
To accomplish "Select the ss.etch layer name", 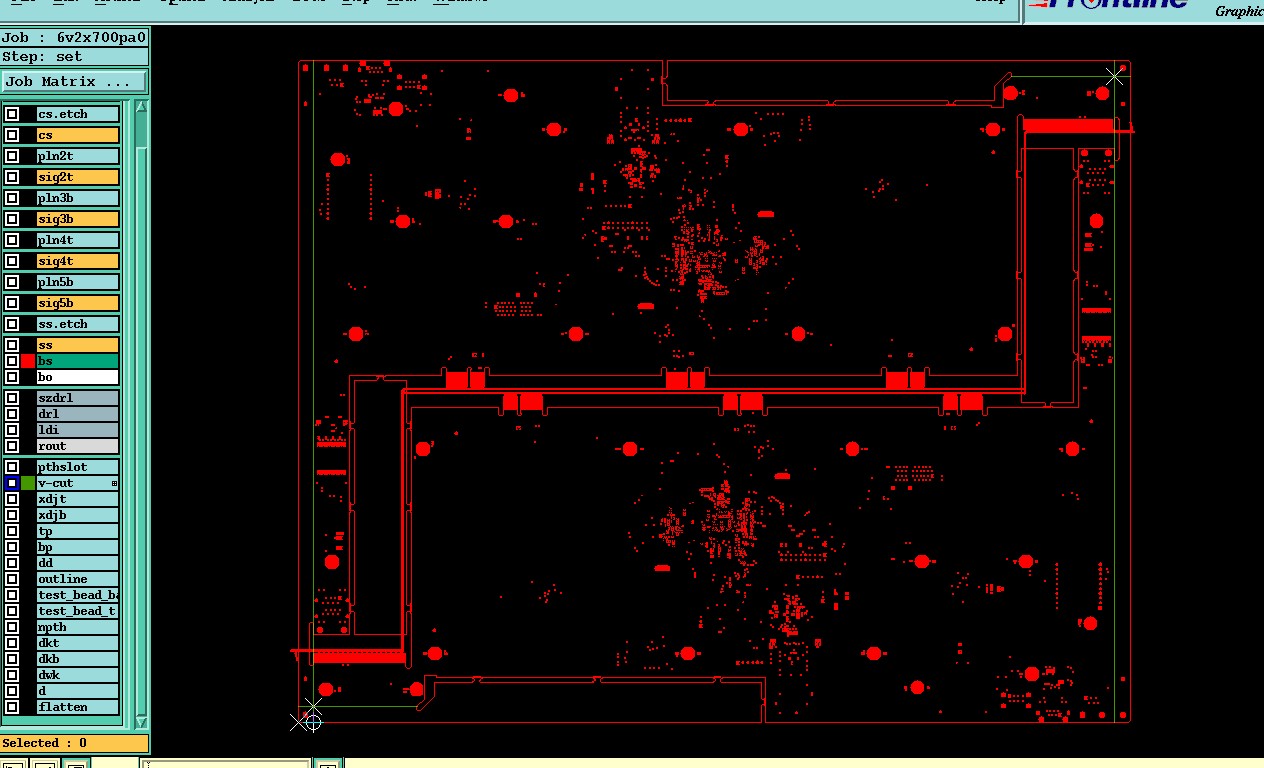I will (x=78, y=324).
